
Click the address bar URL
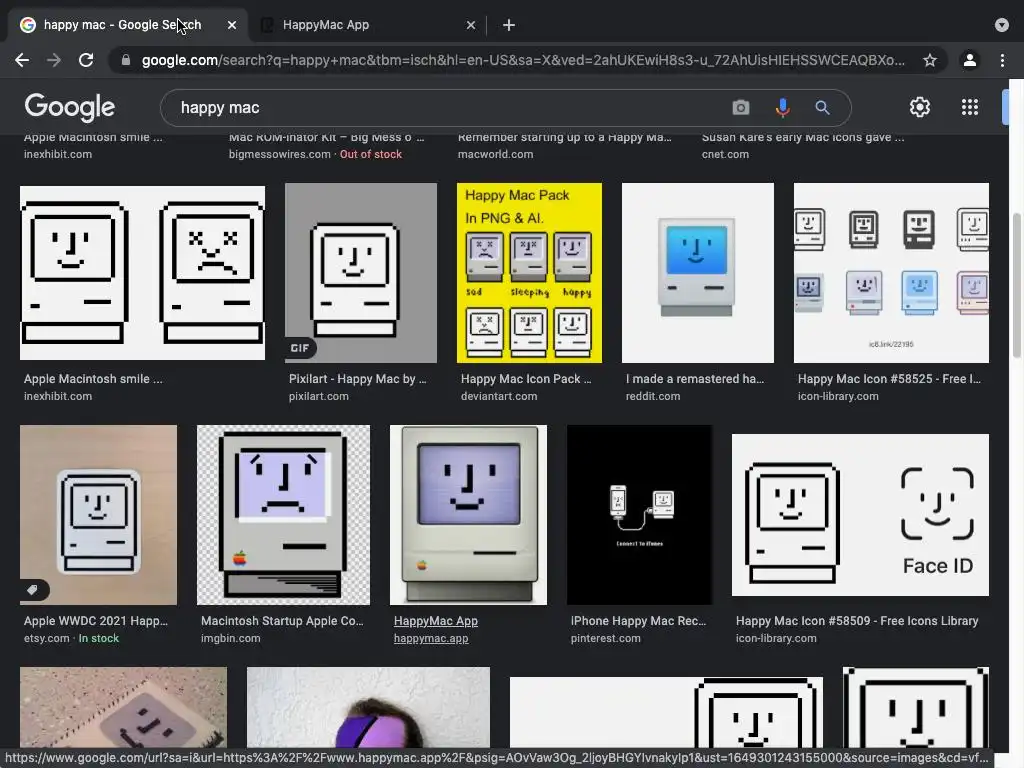[523, 61]
